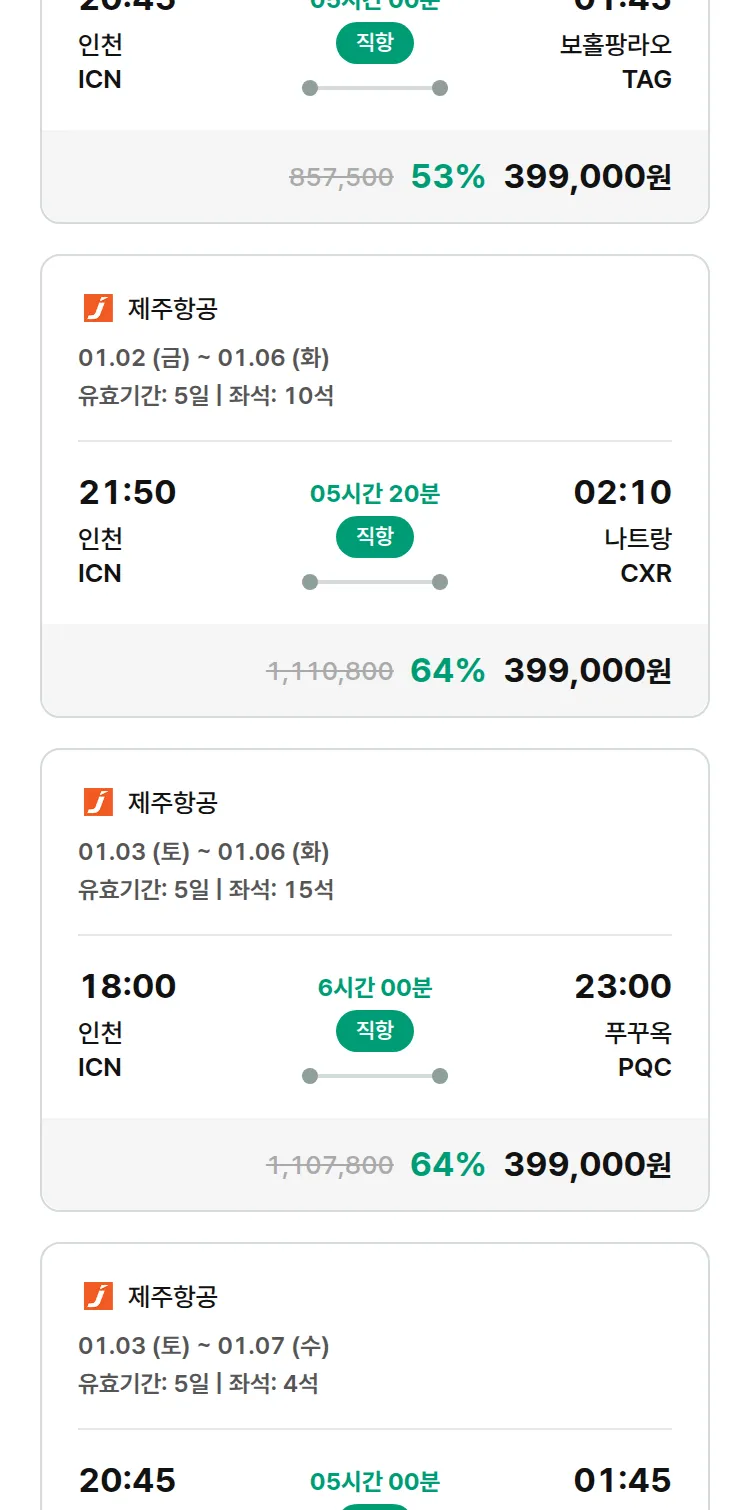The width and height of the screenshot is (750, 1510).
Task: Click the 01.03 (토) ~ 01.07 (수) date range
Action: 204,1346
